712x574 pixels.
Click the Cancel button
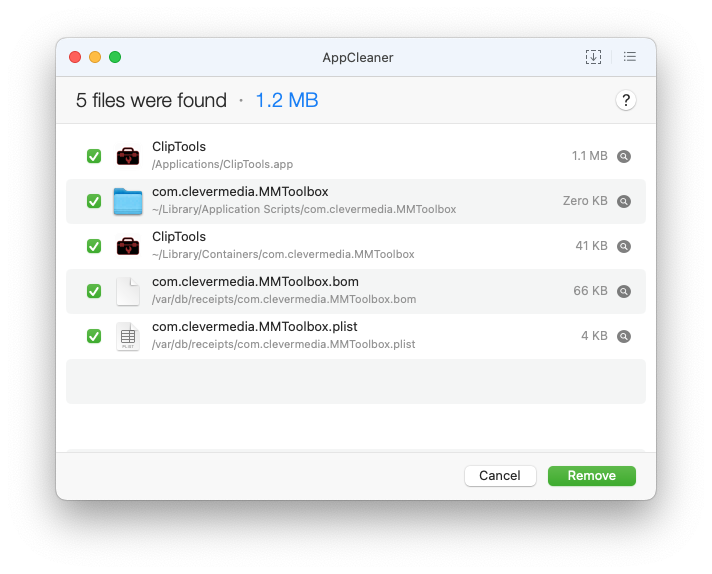[500, 476]
